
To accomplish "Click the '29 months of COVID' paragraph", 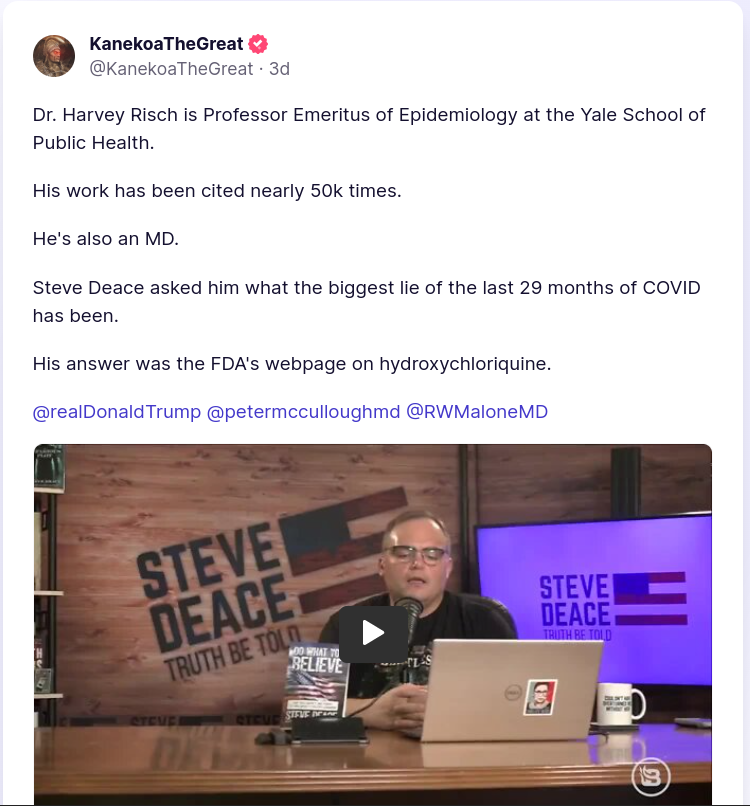I will click(367, 302).
